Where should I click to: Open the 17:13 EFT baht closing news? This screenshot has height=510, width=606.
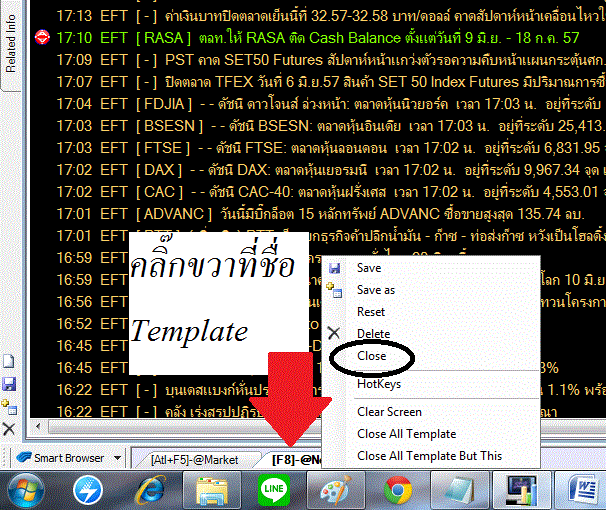(331, 16)
